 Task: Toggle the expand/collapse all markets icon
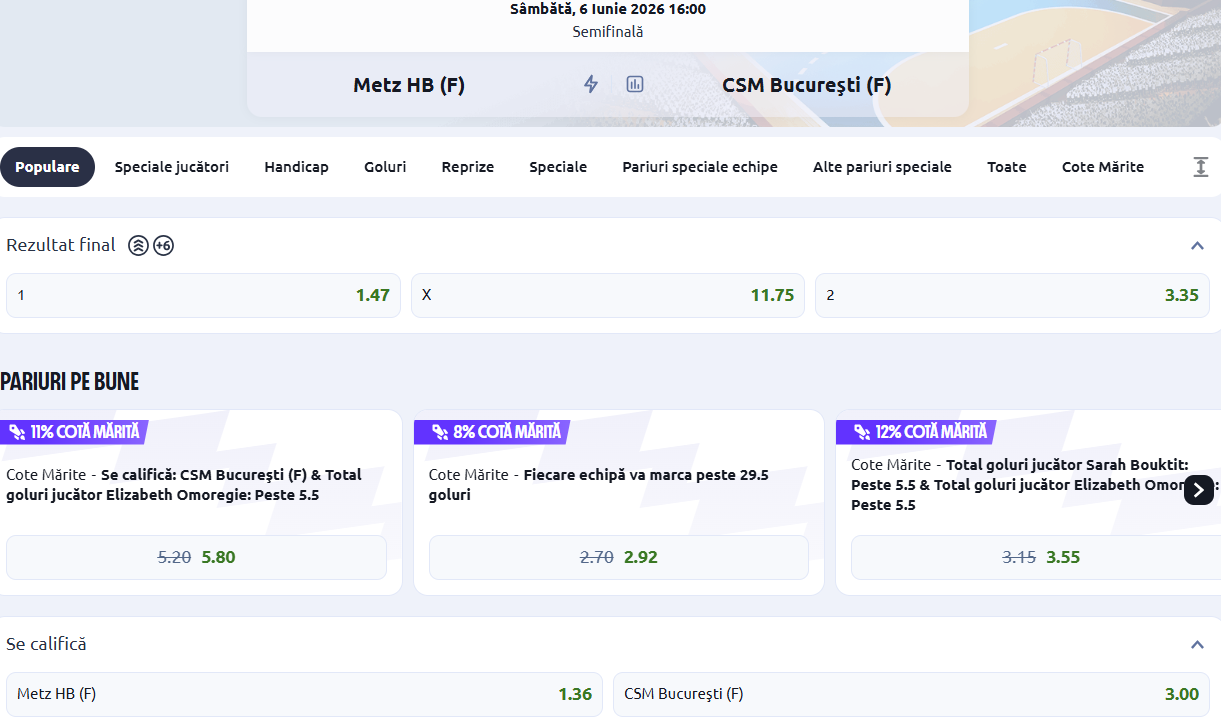[x=1201, y=167]
